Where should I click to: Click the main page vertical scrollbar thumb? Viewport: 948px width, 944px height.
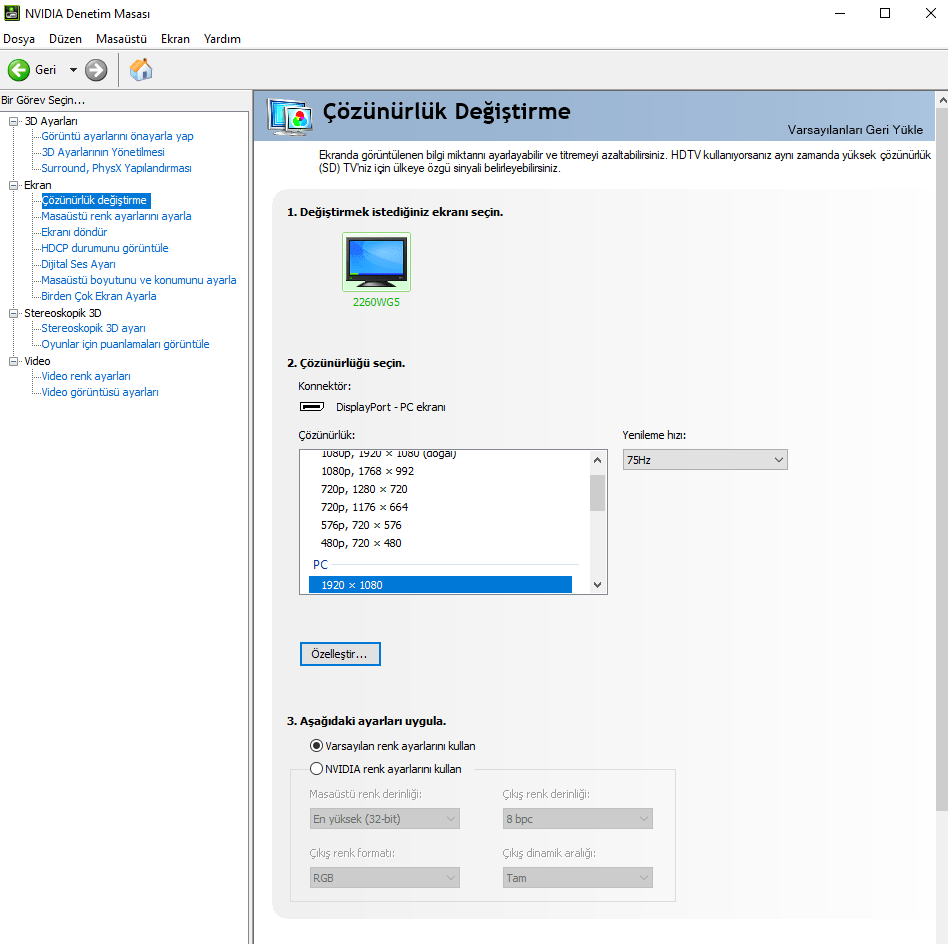click(x=942, y=460)
